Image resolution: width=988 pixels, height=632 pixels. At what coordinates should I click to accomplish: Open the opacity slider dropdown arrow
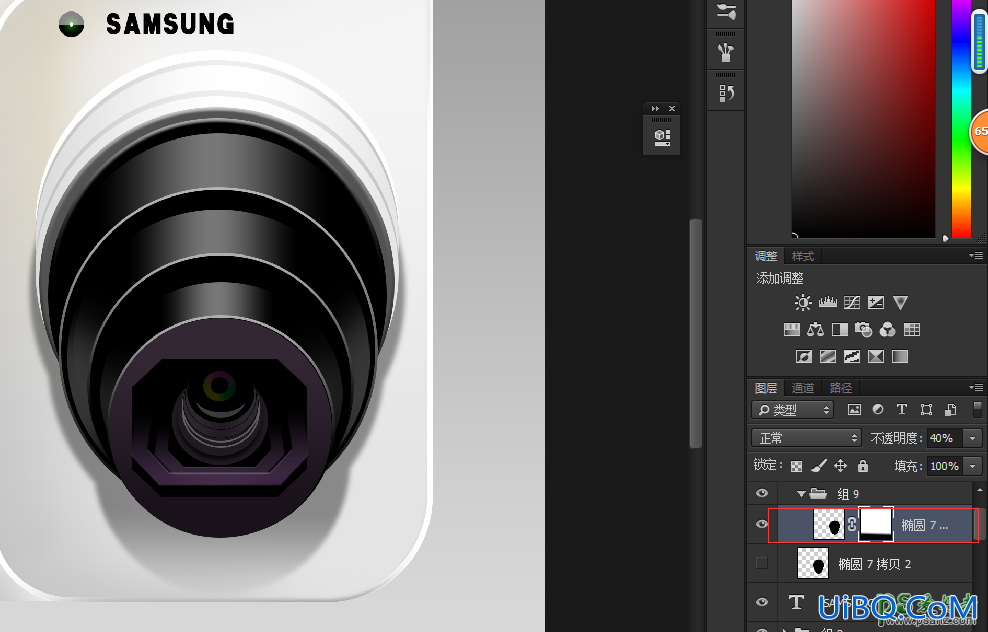[973, 438]
